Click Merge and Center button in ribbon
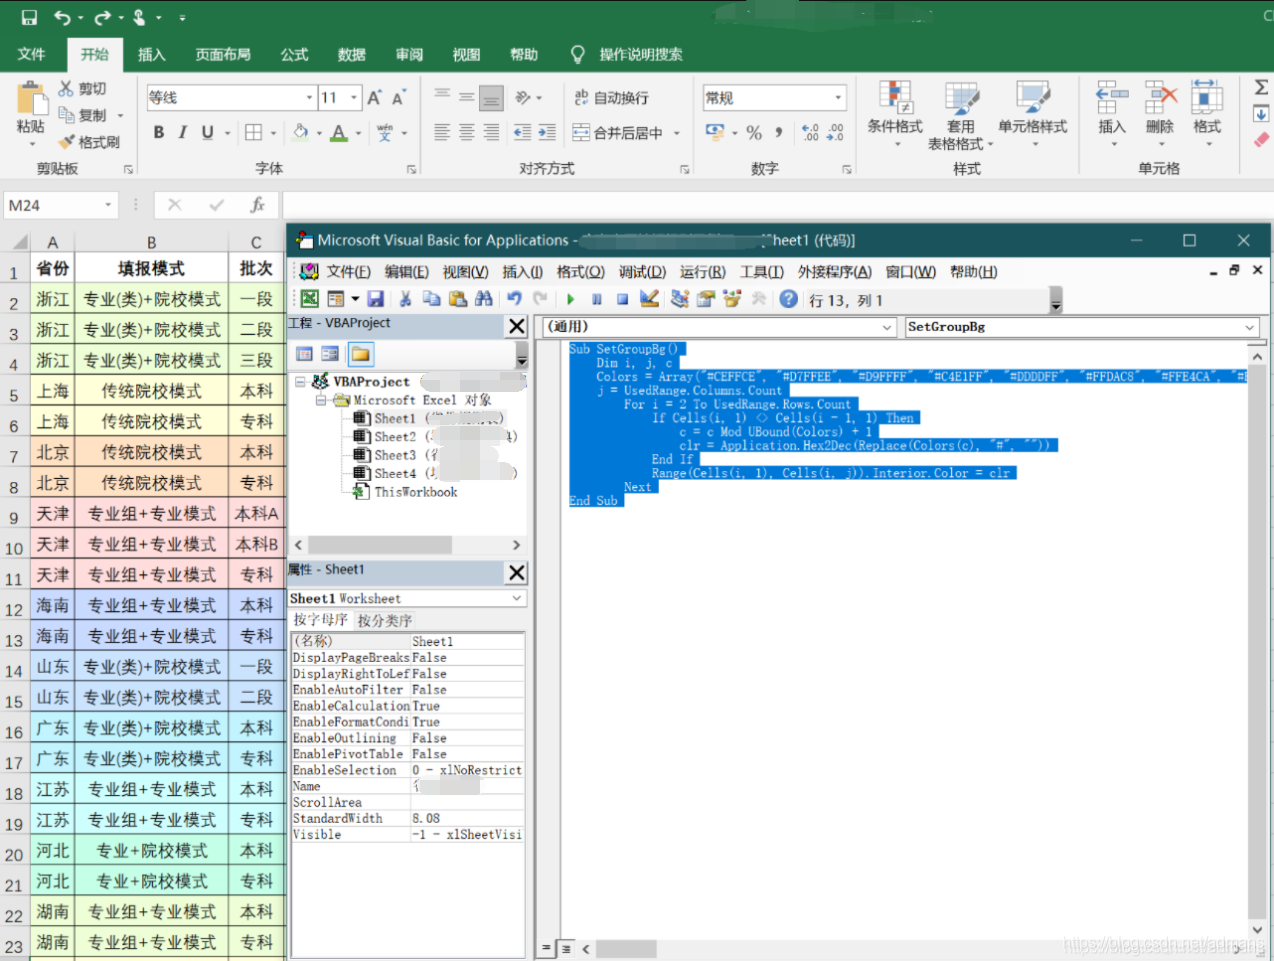 point(618,132)
